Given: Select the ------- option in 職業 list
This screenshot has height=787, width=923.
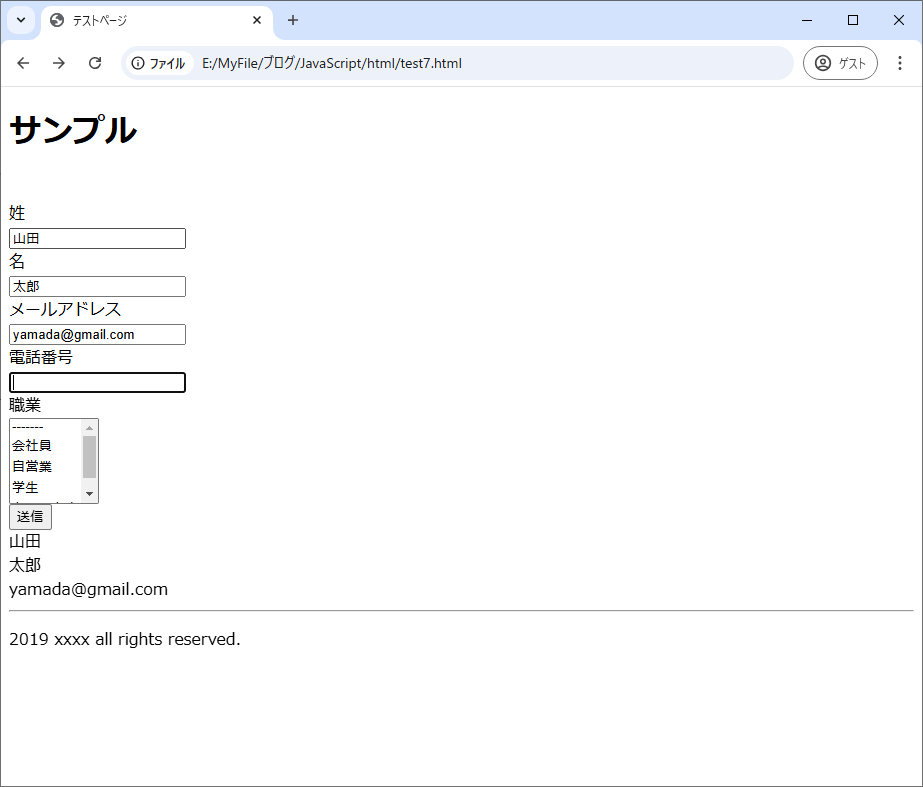Looking at the screenshot, I should [46, 427].
